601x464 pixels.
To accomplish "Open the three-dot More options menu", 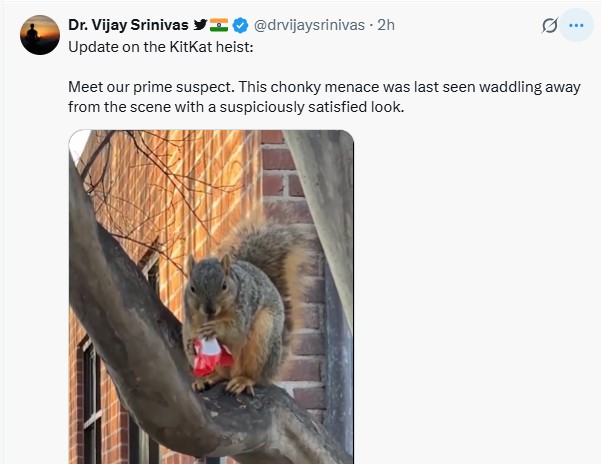I will coord(577,25).
